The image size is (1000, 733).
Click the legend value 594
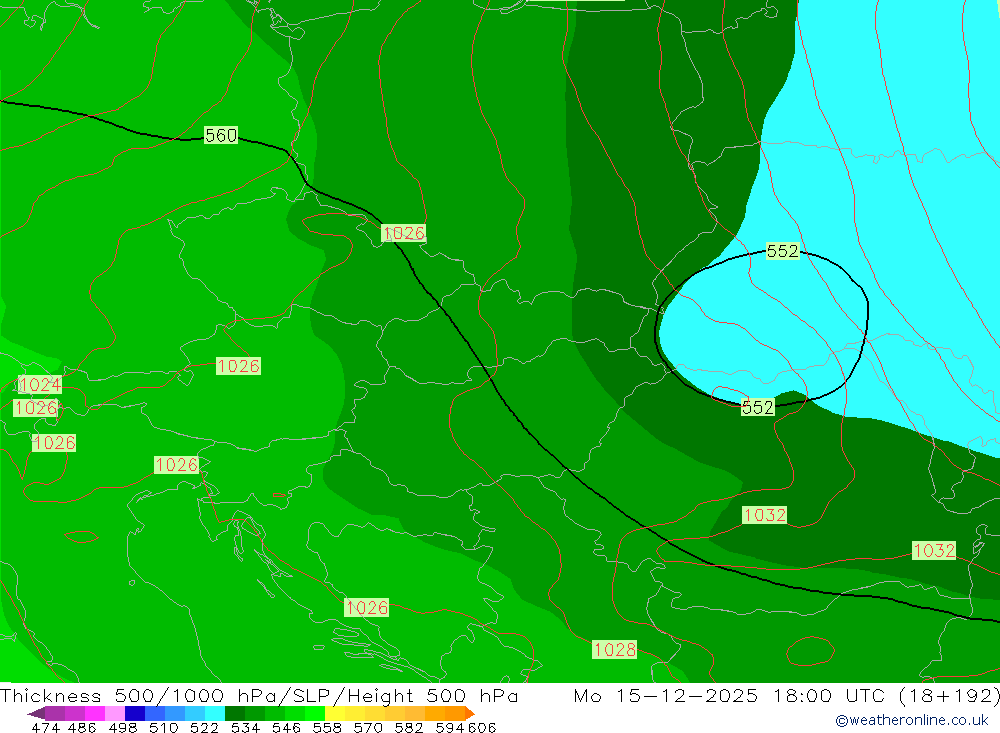[x=450, y=728]
